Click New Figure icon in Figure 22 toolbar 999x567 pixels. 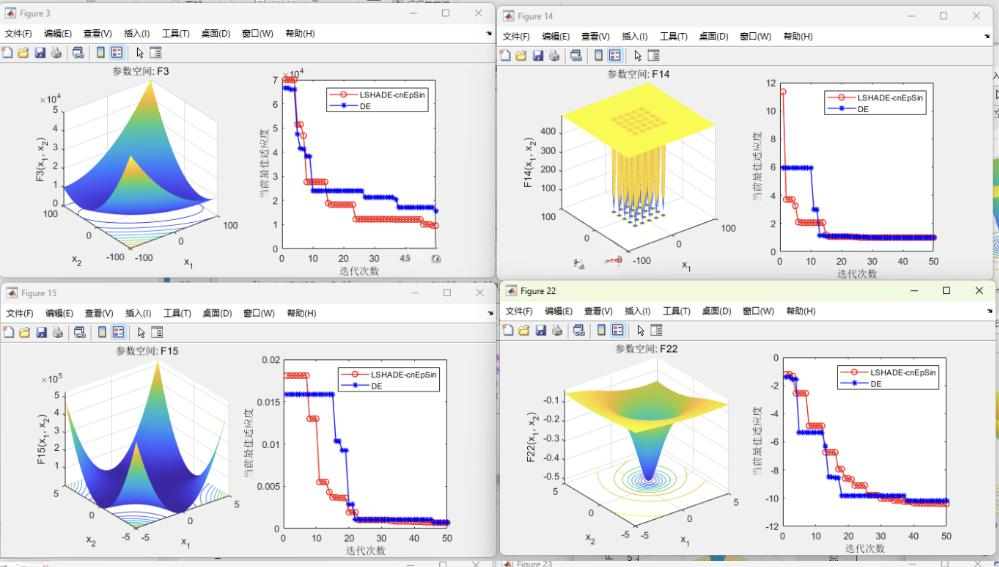(508, 330)
